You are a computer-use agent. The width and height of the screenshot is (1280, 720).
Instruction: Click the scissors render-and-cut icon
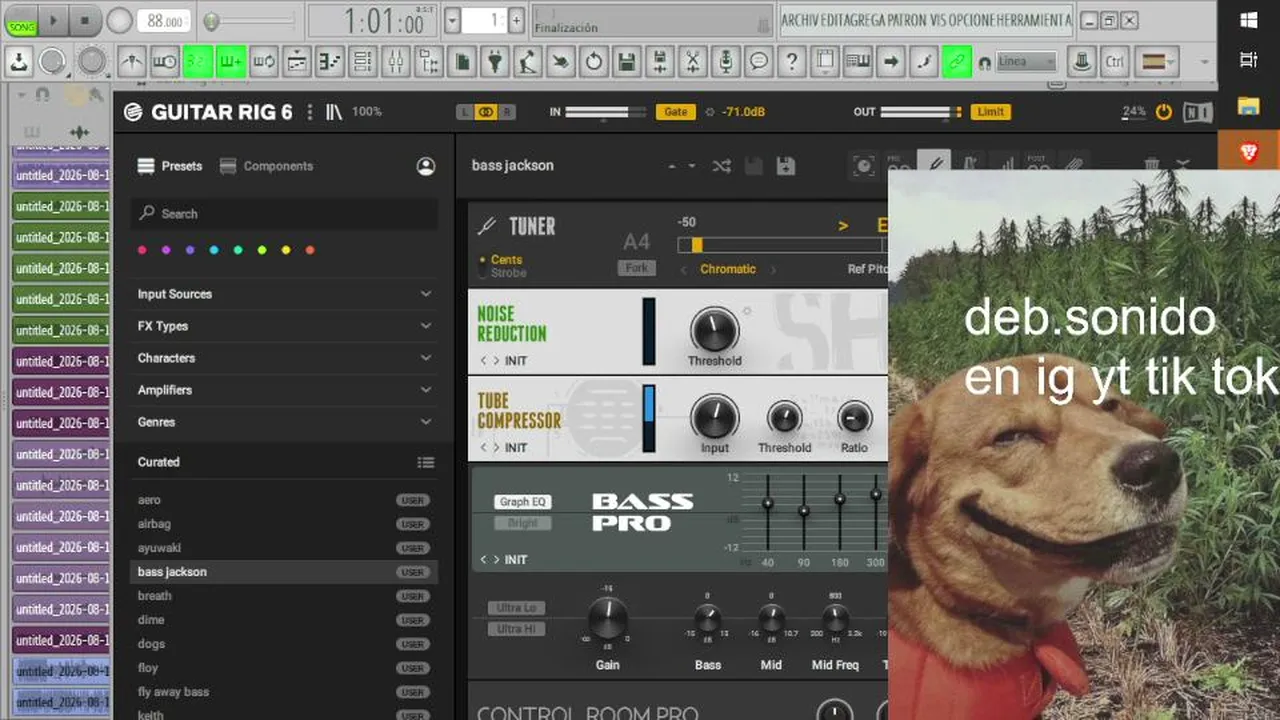click(x=693, y=62)
